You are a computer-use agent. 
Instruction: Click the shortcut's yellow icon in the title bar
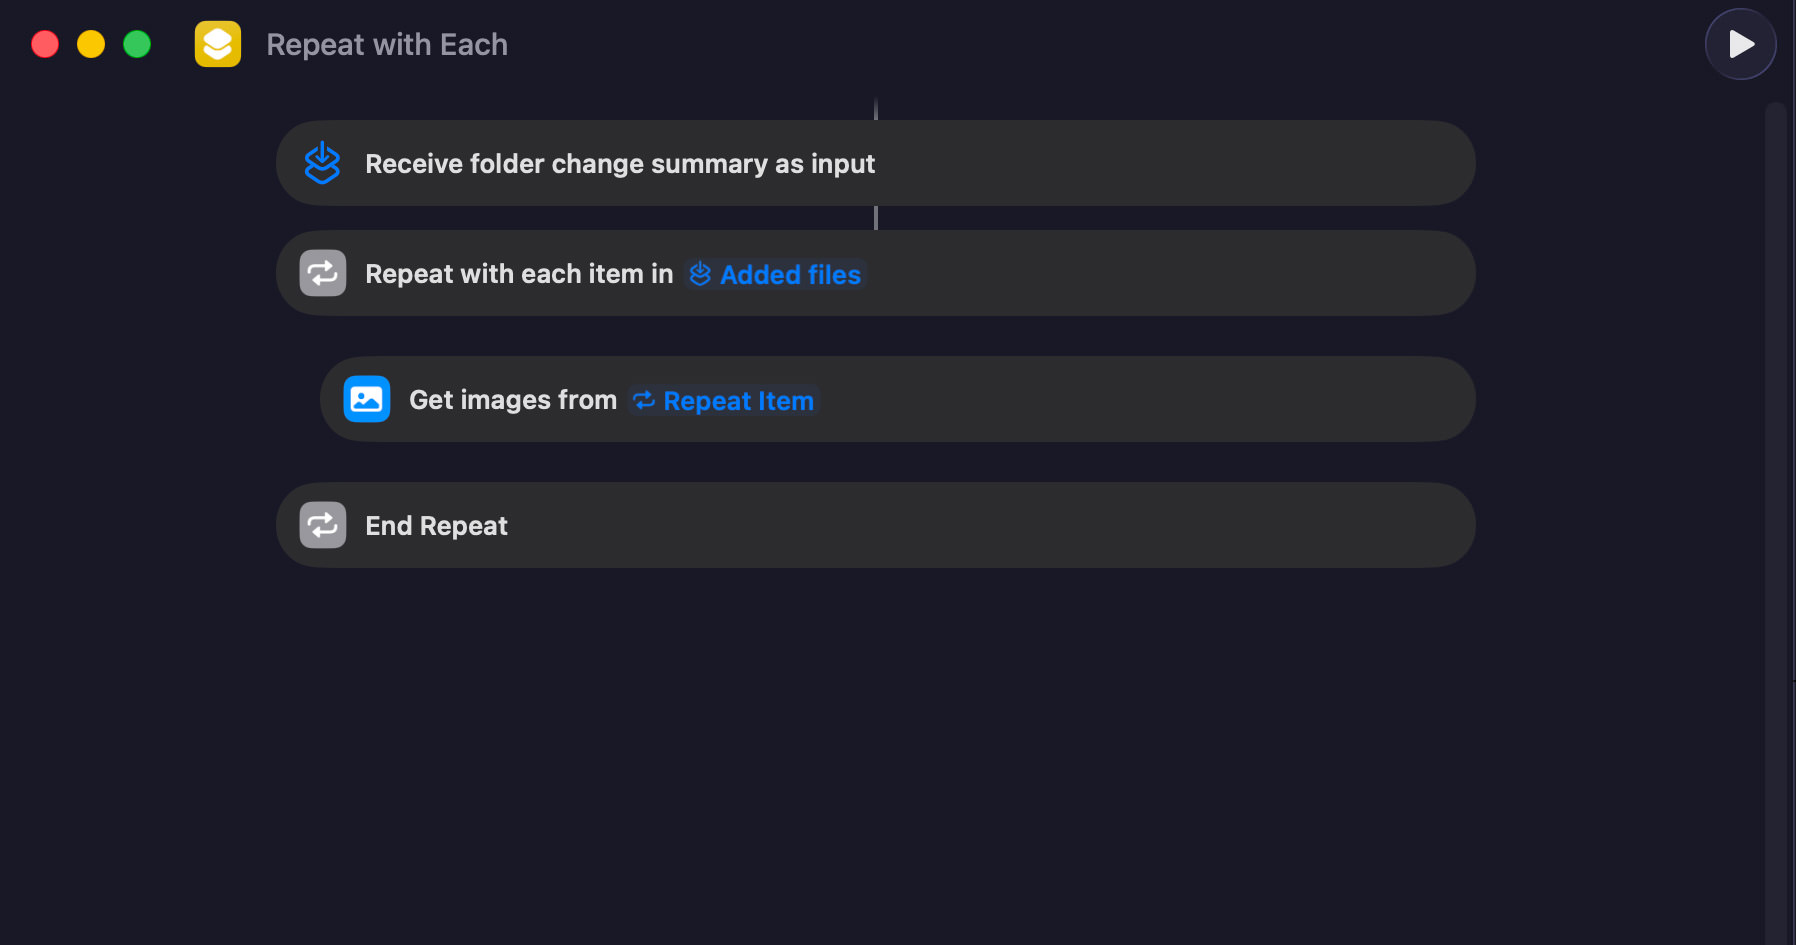[218, 44]
